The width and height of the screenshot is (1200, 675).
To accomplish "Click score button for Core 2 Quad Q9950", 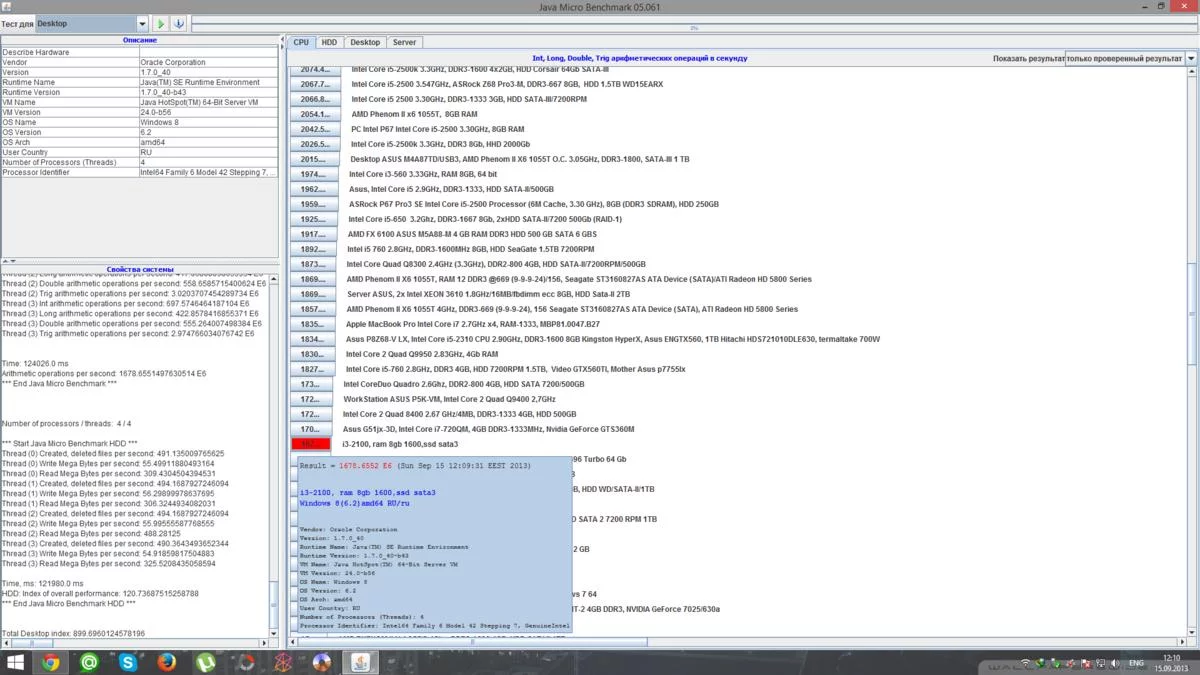I will point(312,354).
